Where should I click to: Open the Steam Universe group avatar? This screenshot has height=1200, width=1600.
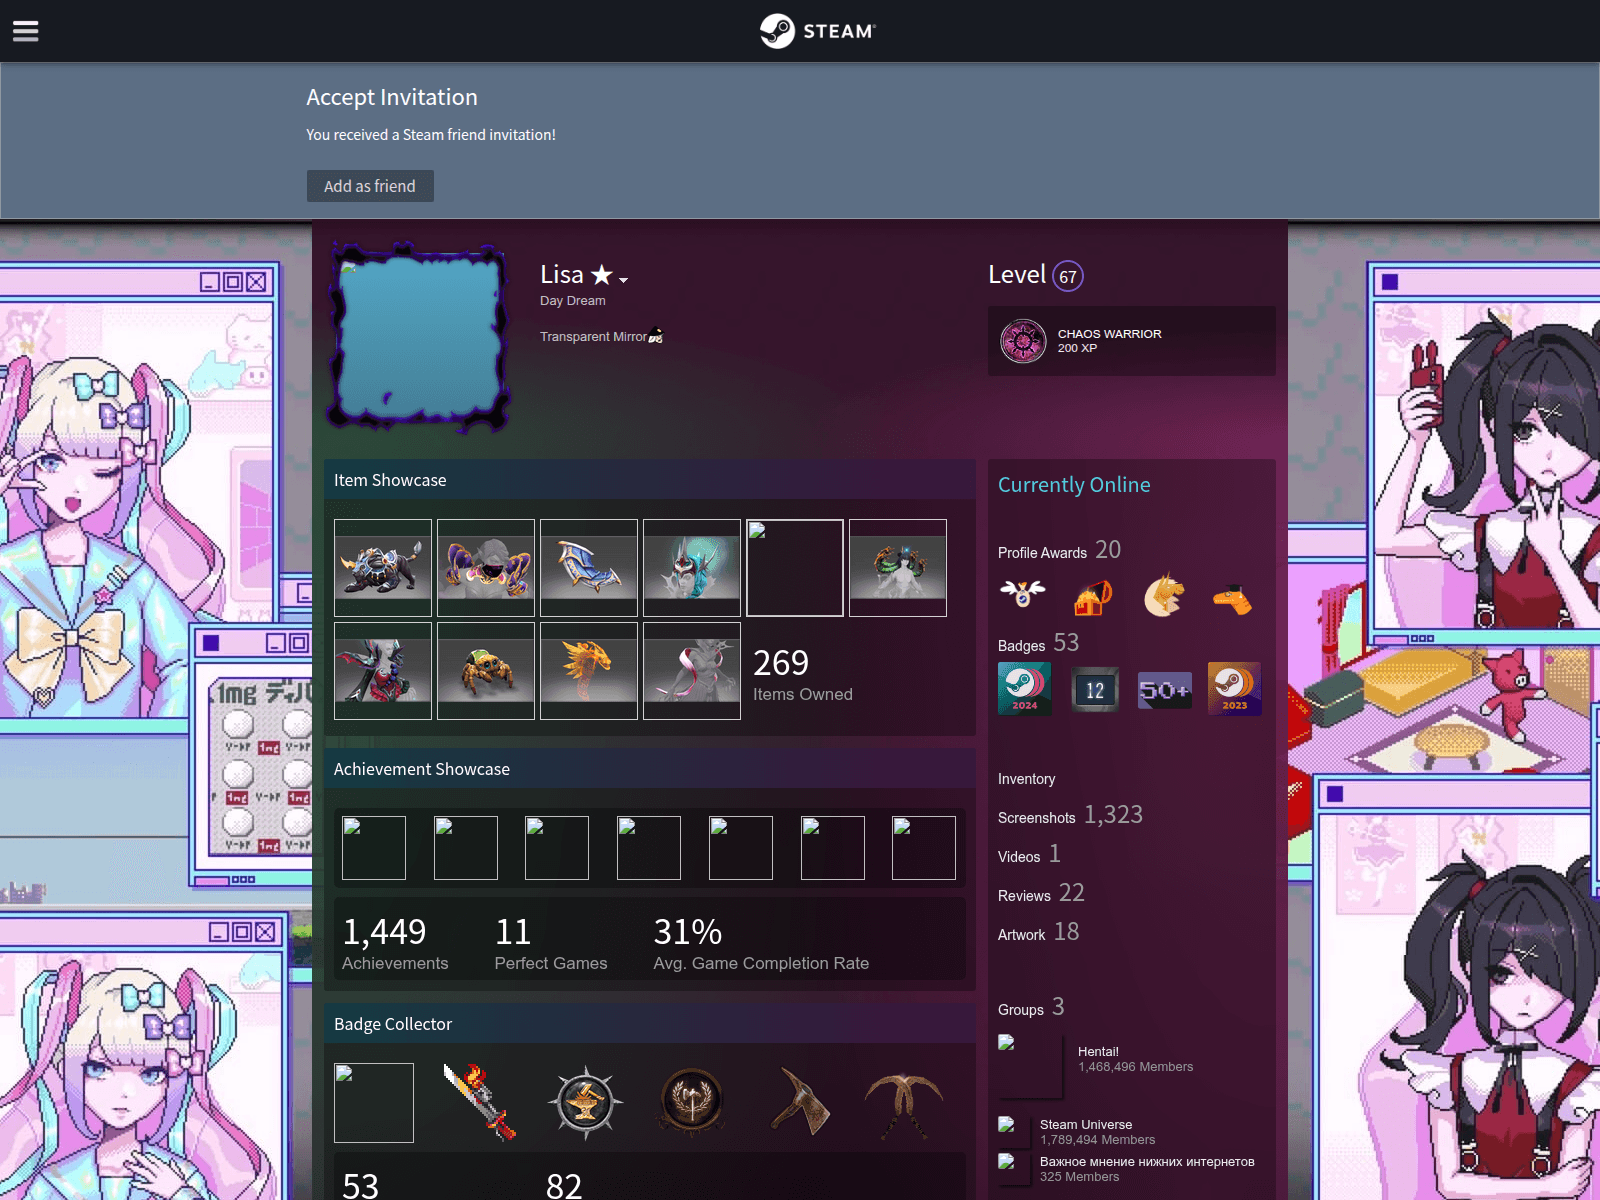(1014, 1133)
